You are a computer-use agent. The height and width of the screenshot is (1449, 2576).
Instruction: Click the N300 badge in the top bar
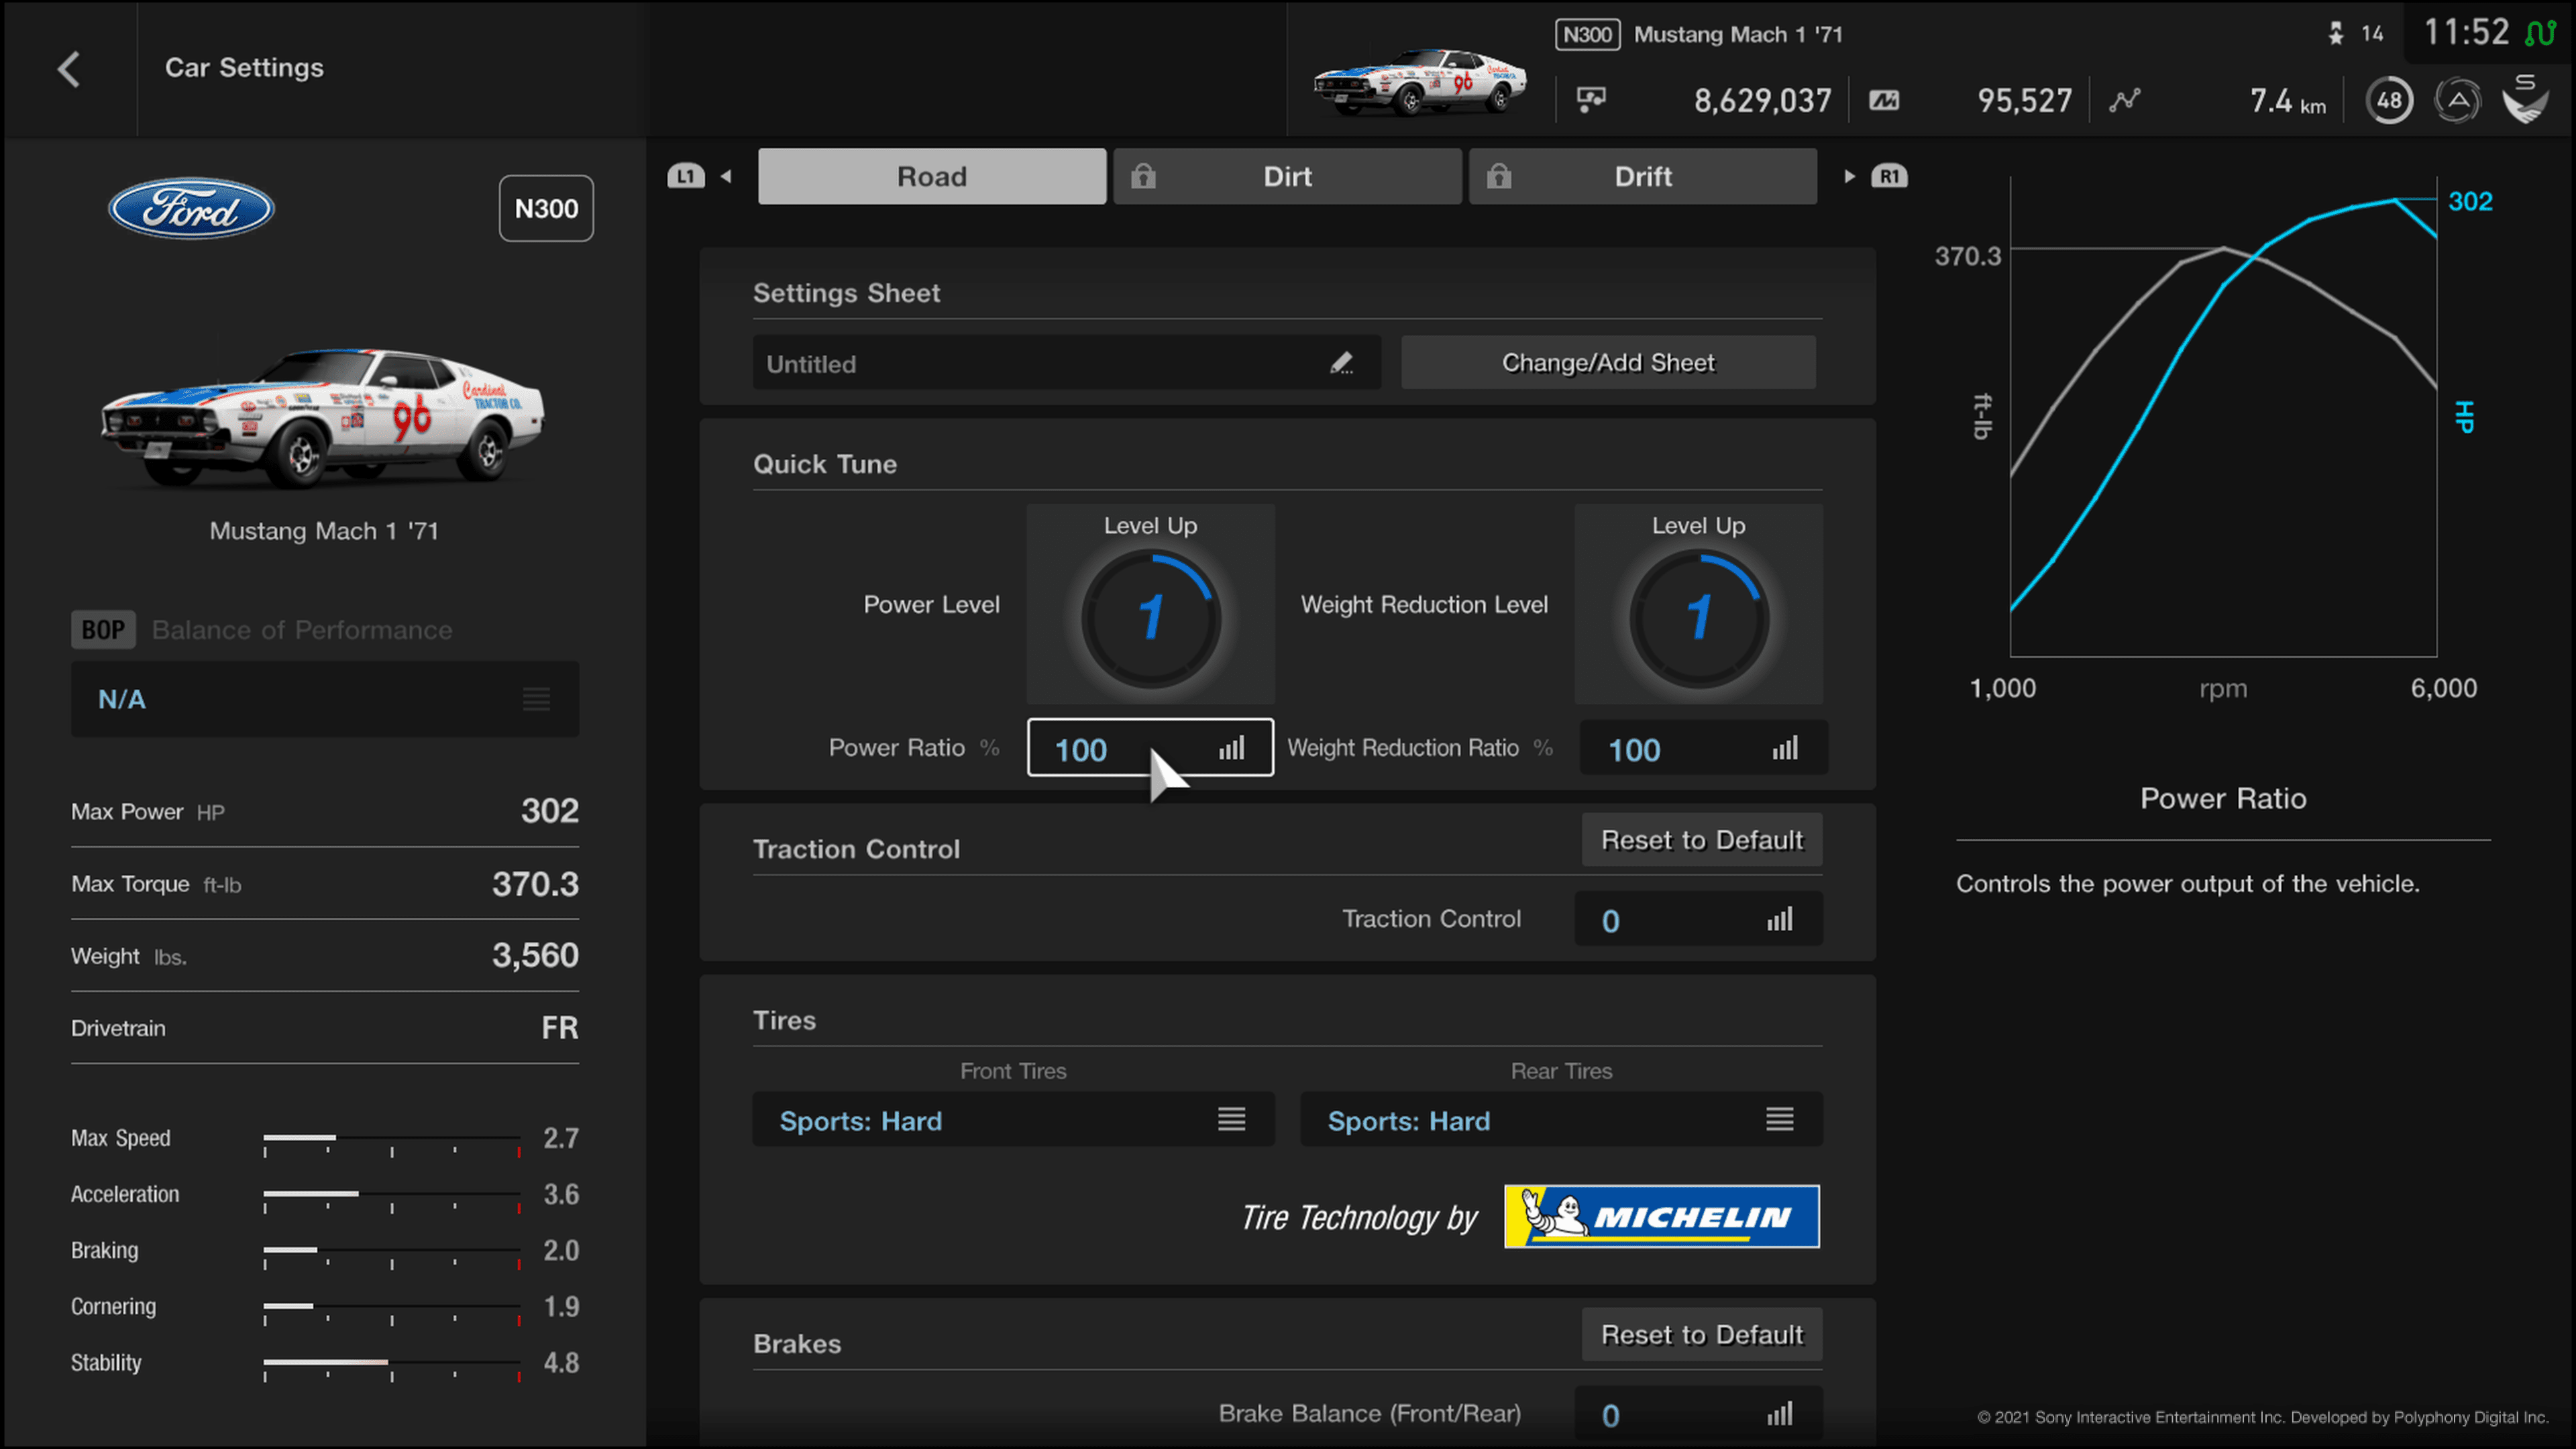tap(1587, 35)
